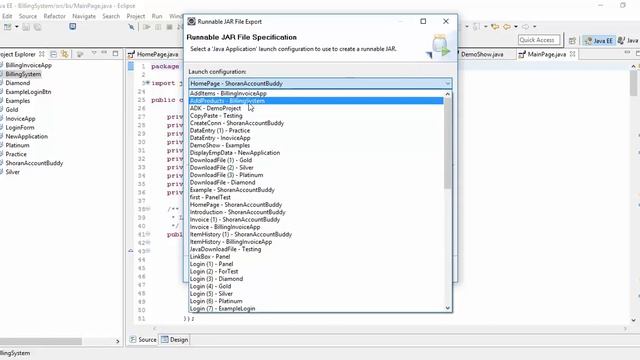Click the Save All icon in toolbar
This screenshot has width=640, height=360.
pos(38,27)
